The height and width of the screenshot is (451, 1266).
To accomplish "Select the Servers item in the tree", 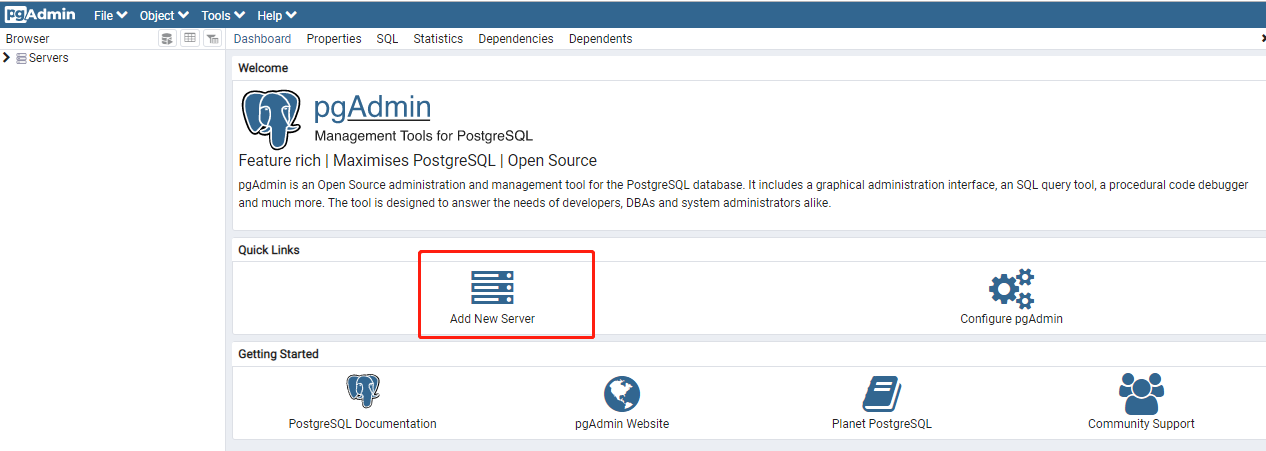I will click(x=48, y=58).
